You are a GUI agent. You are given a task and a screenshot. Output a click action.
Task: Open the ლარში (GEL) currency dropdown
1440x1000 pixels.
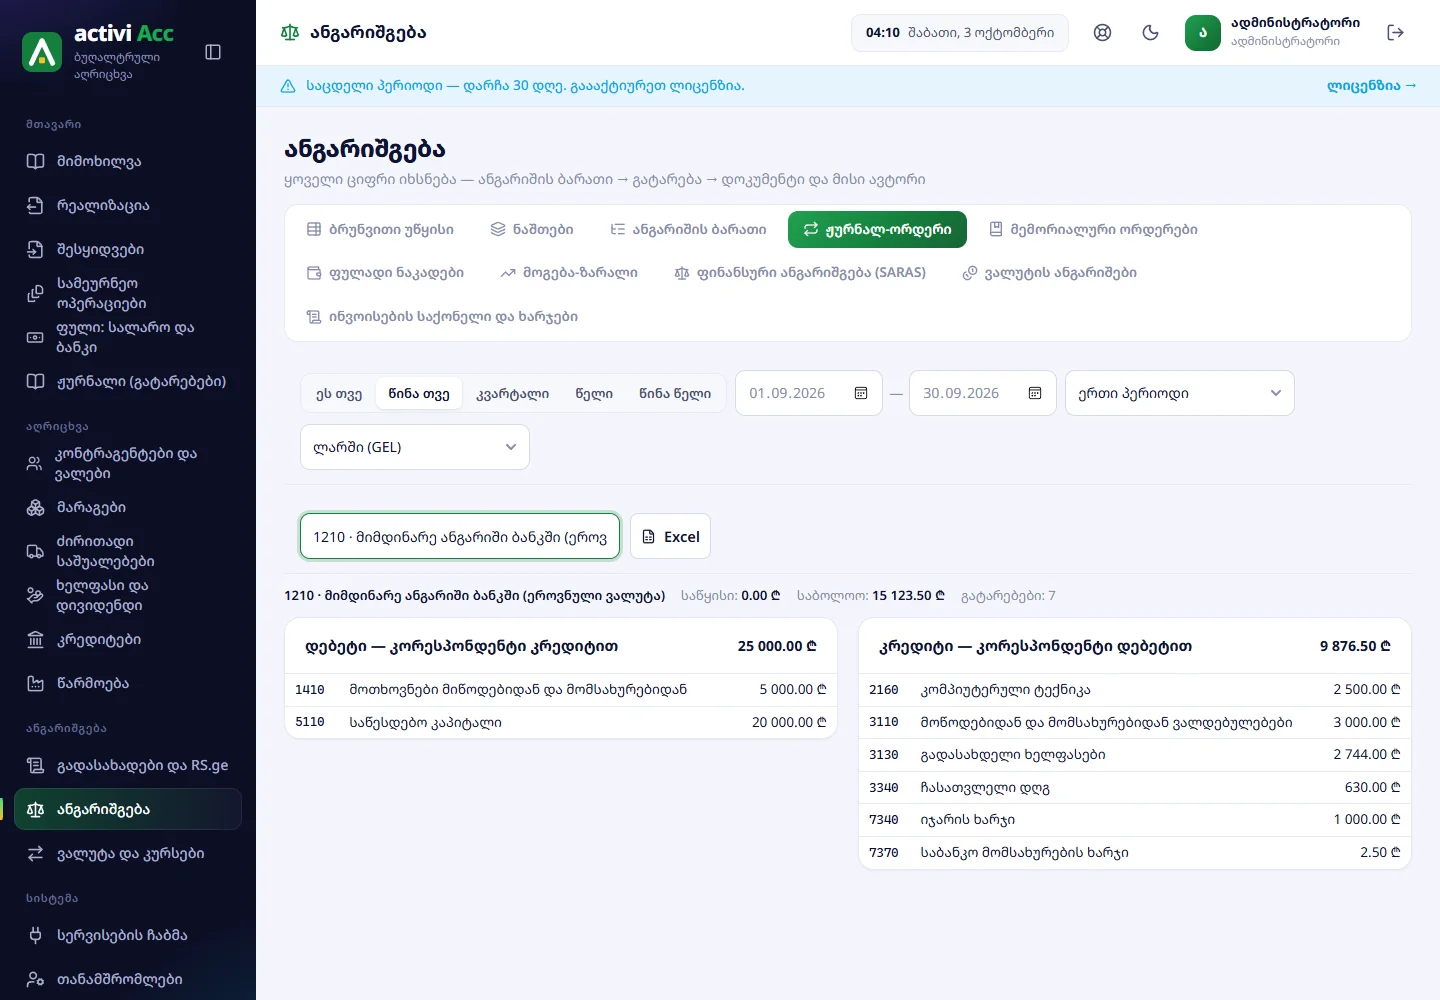coord(415,447)
